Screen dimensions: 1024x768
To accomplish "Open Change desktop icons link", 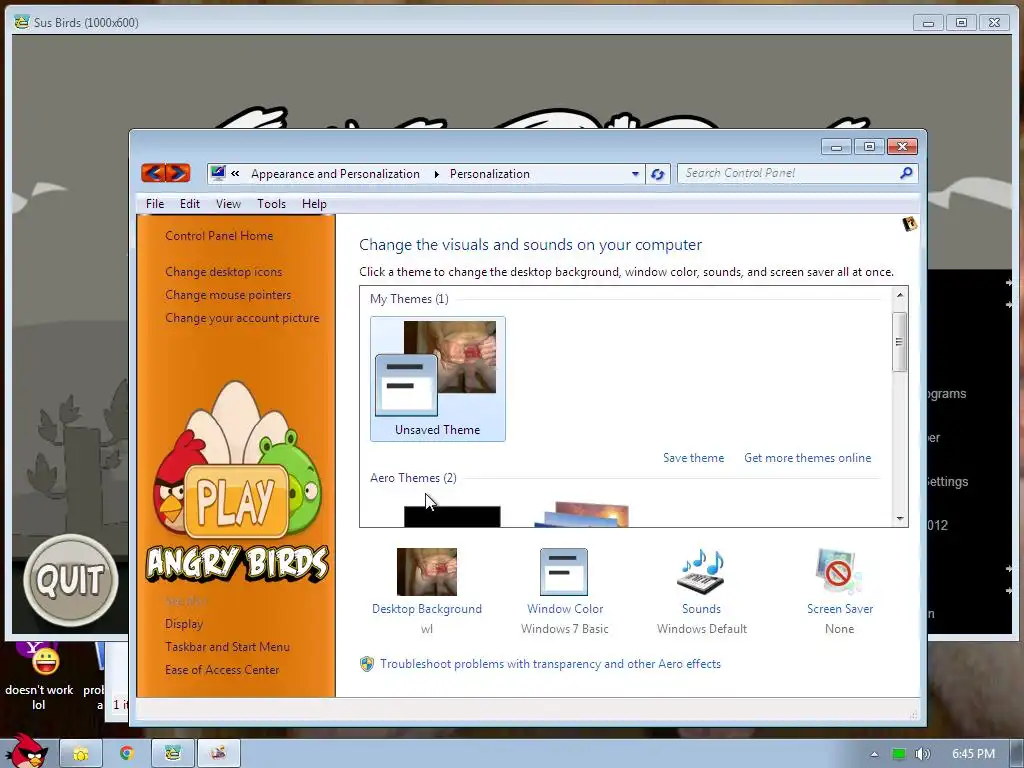I will coord(223,272).
